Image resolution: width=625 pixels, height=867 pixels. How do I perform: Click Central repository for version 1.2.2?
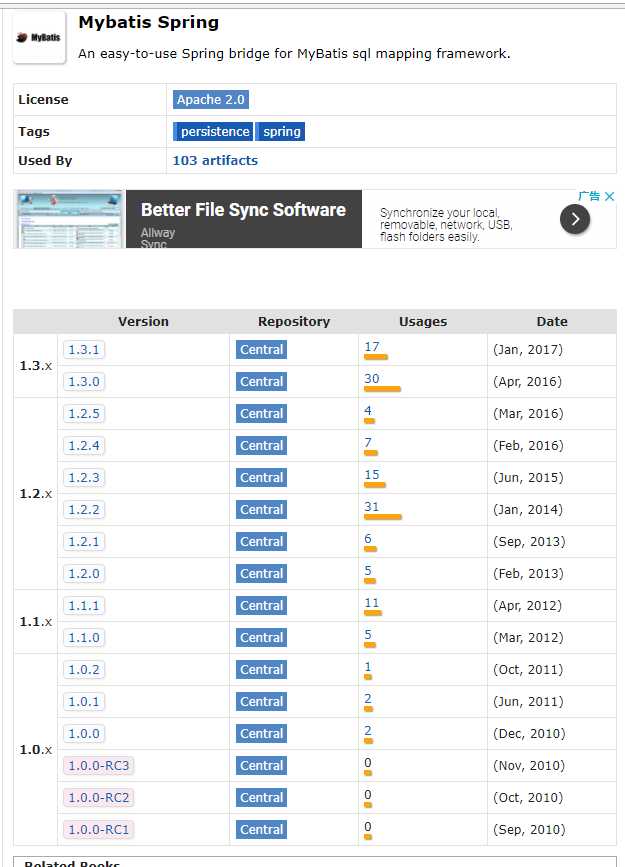coord(261,510)
